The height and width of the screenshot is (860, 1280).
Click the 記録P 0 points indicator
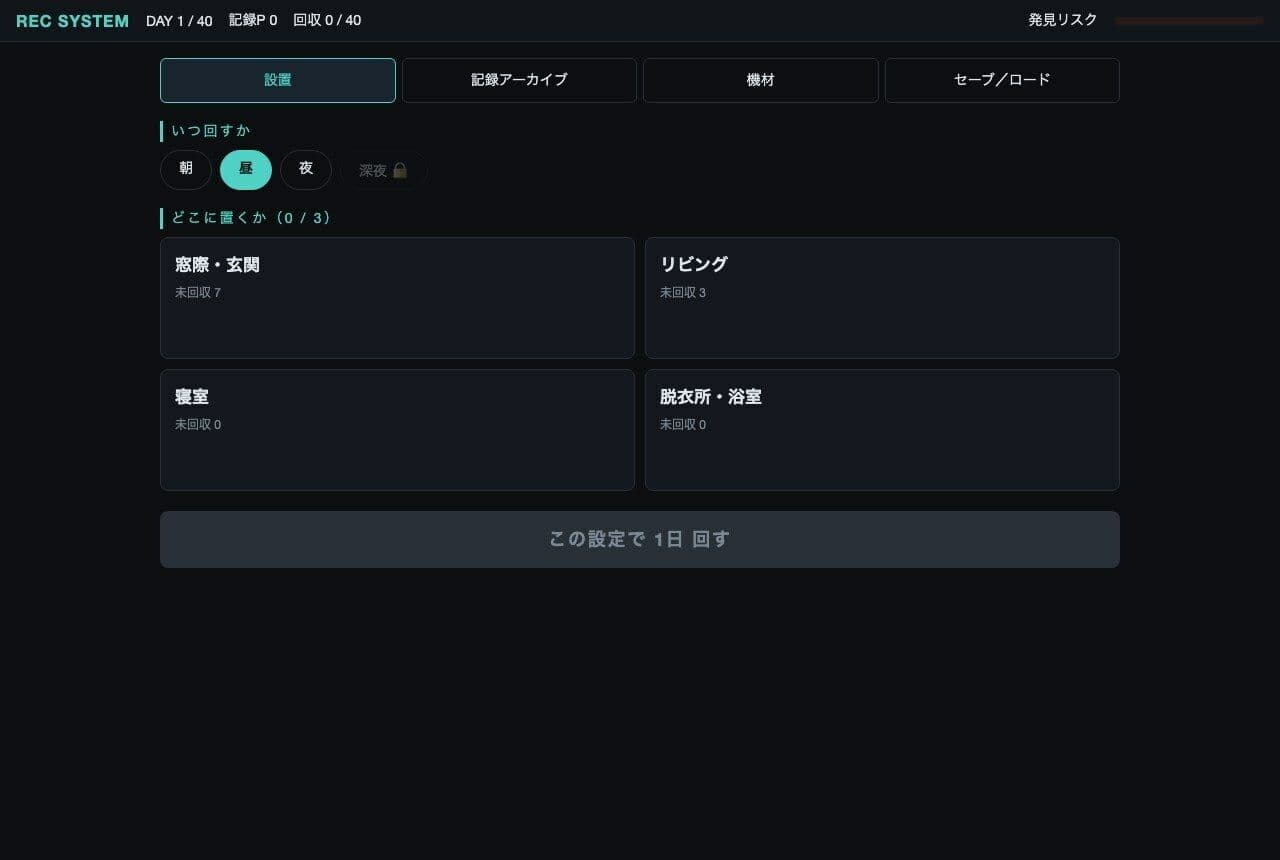tap(253, 21)
